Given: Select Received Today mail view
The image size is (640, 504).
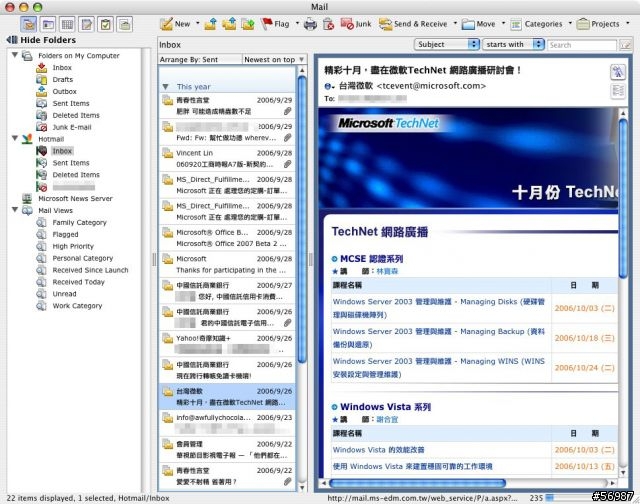Looking at the screenshot, I should pyautogui.click(x=78, y=282).
